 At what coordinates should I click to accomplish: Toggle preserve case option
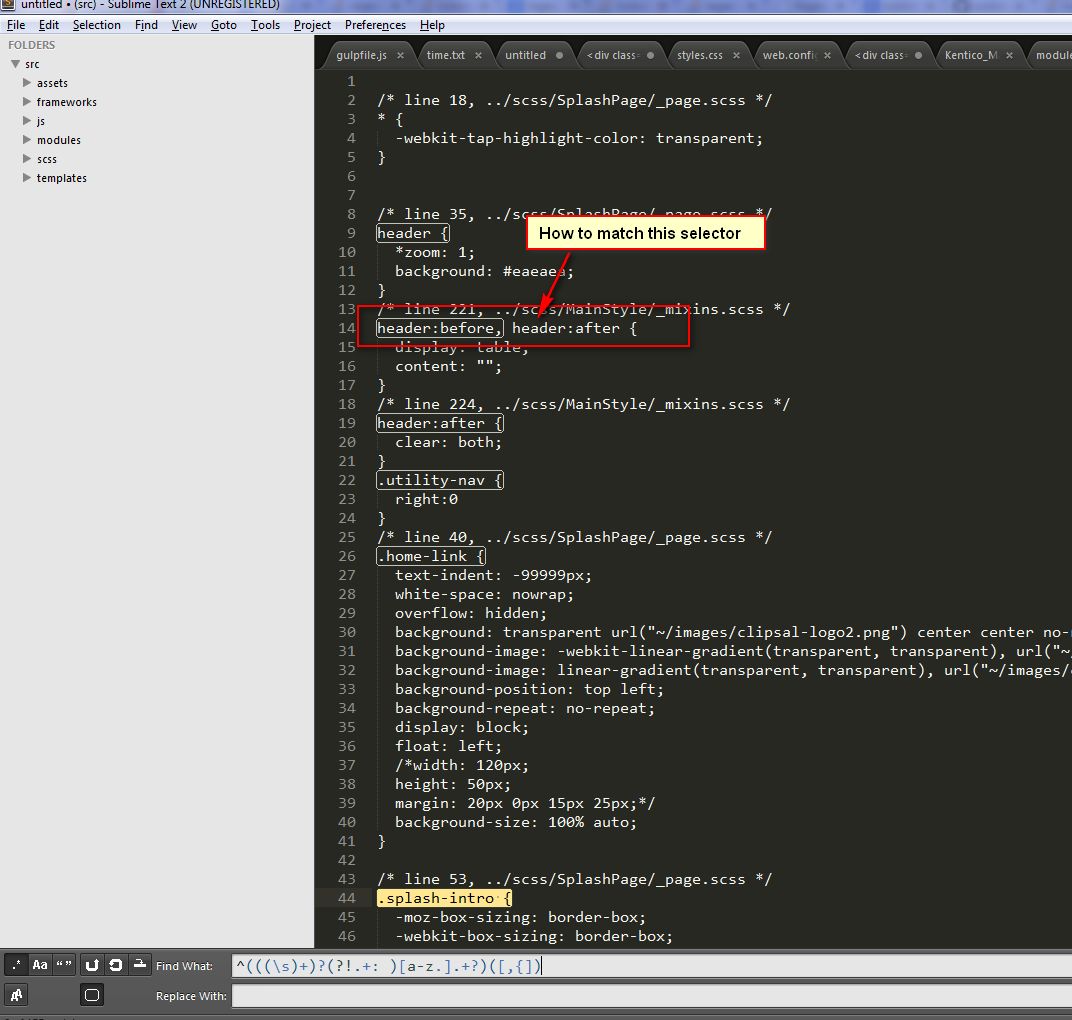click(16, 995)
